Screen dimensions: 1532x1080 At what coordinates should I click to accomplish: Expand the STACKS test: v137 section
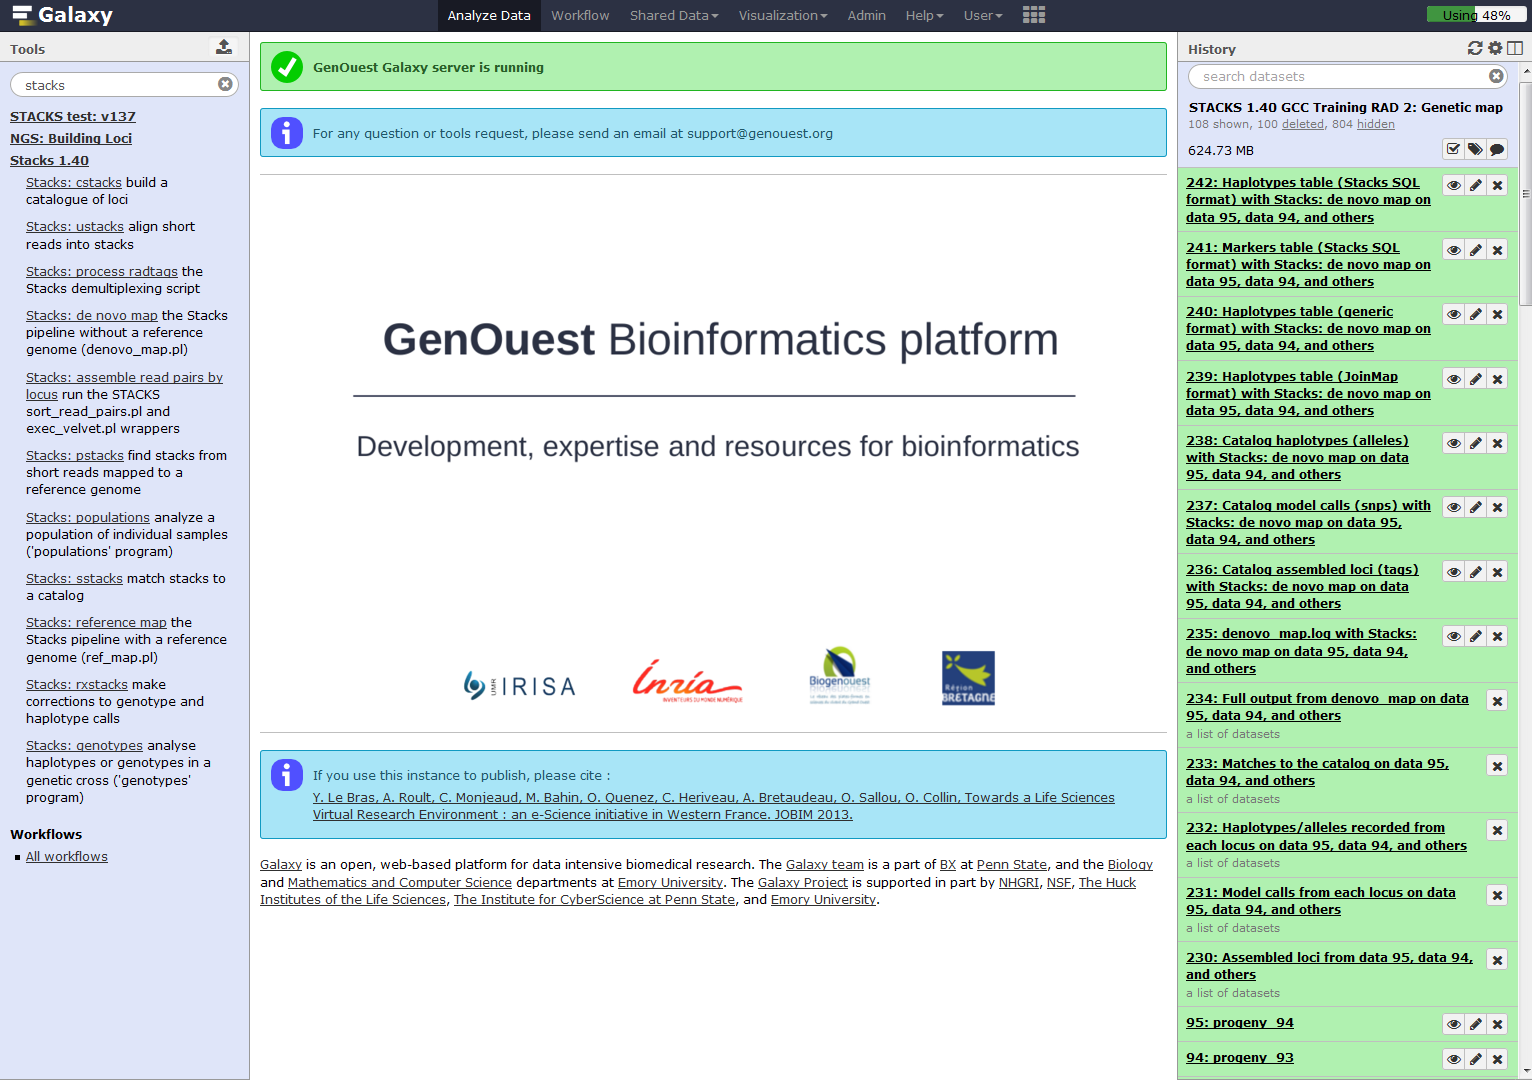coord(73,116)
